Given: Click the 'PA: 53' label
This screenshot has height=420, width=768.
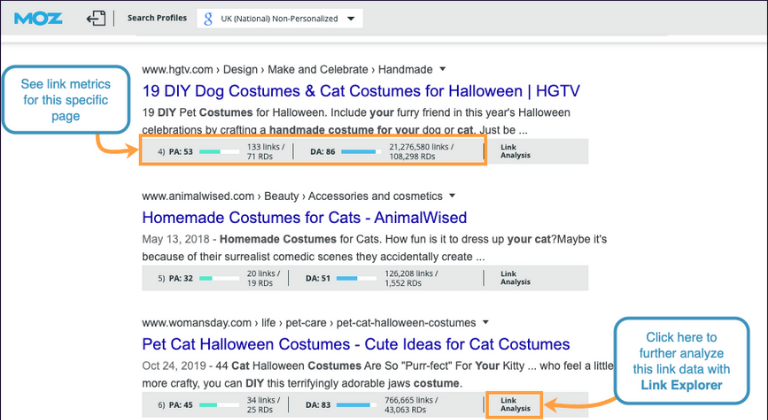Looking at the screenshot, I should tap(181, 152).
